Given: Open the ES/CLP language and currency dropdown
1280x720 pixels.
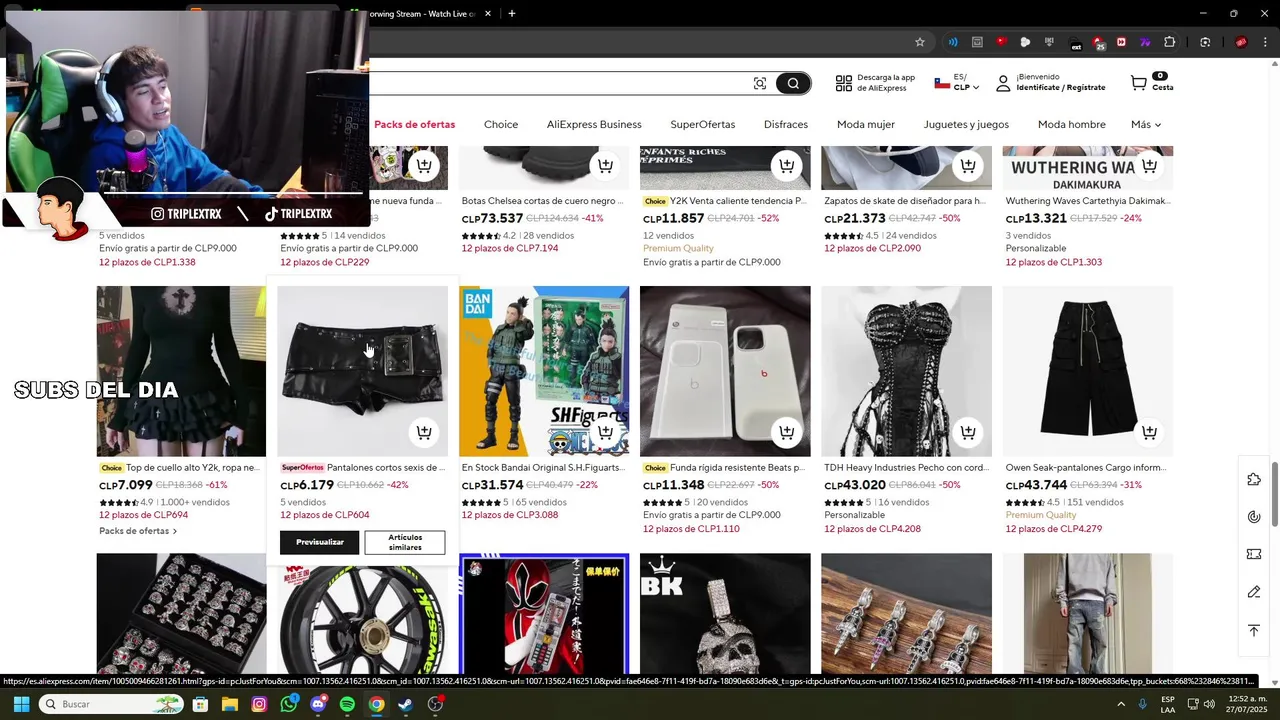Looking at the screenshot, I should tap(957, 83).
